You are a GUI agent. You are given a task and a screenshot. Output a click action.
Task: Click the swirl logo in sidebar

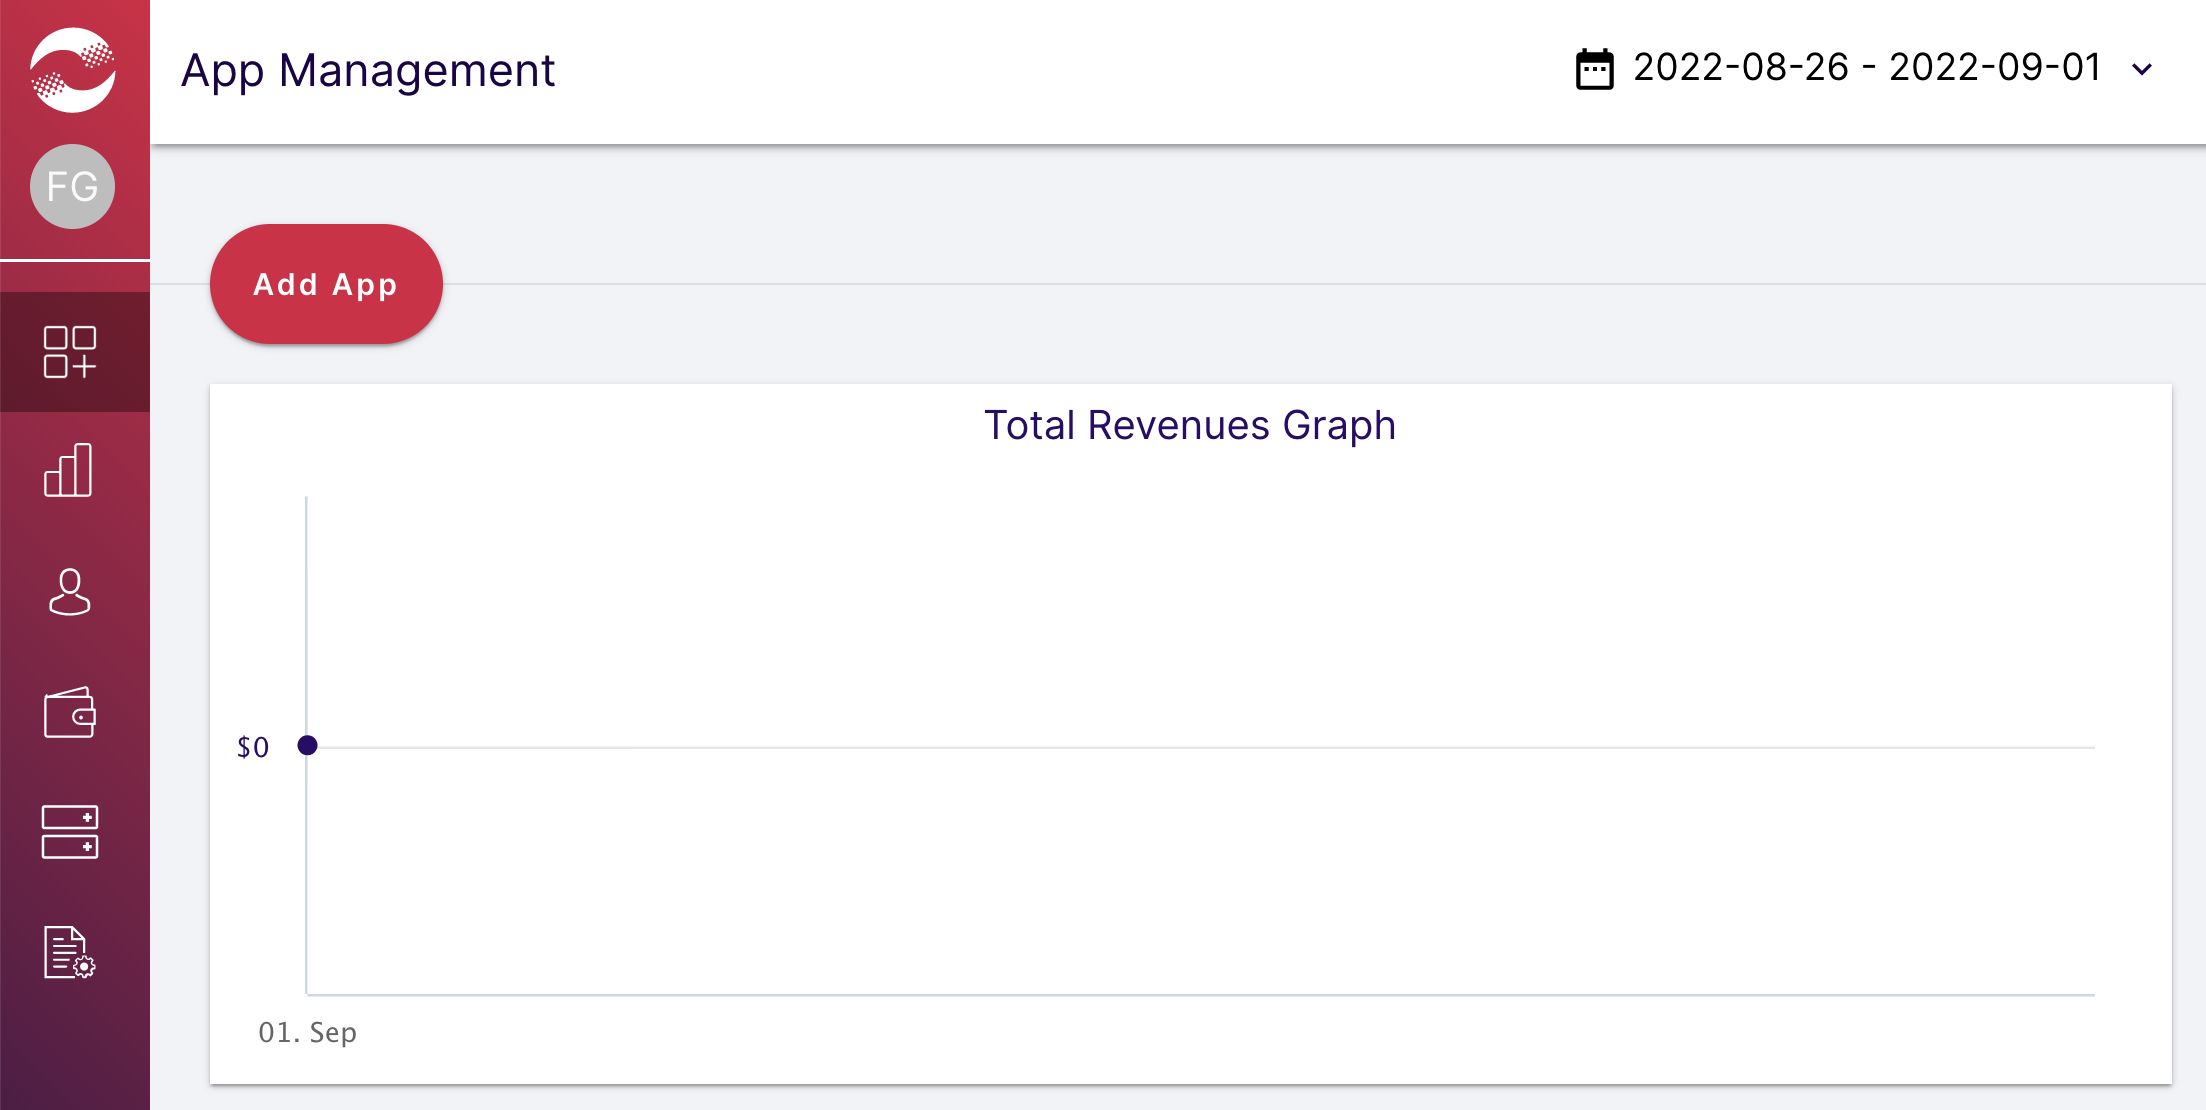[x=72, y=70]
